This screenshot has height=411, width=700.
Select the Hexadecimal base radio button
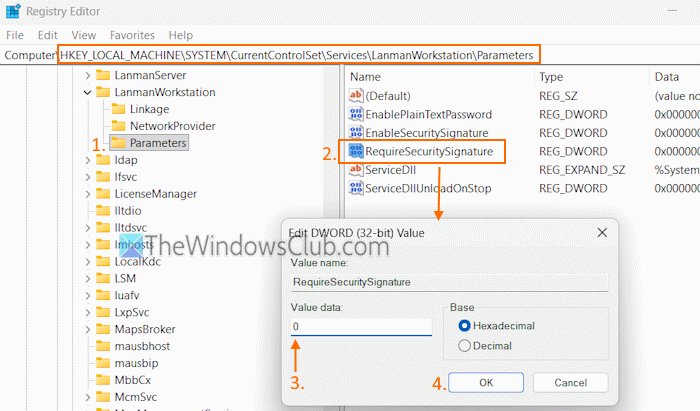point(464,326)
